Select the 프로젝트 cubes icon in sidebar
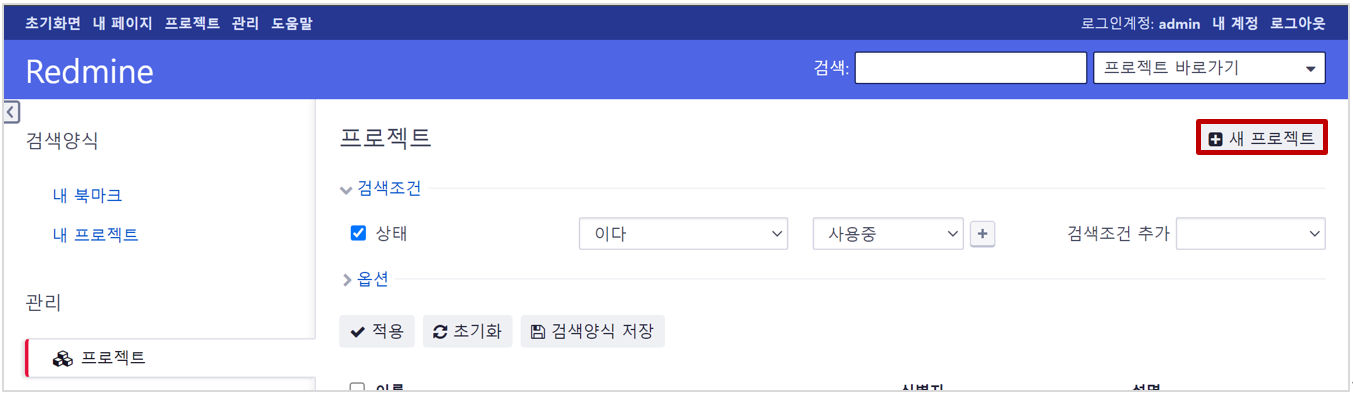Viewport: 1353px width, 396px height. [63, 358]
